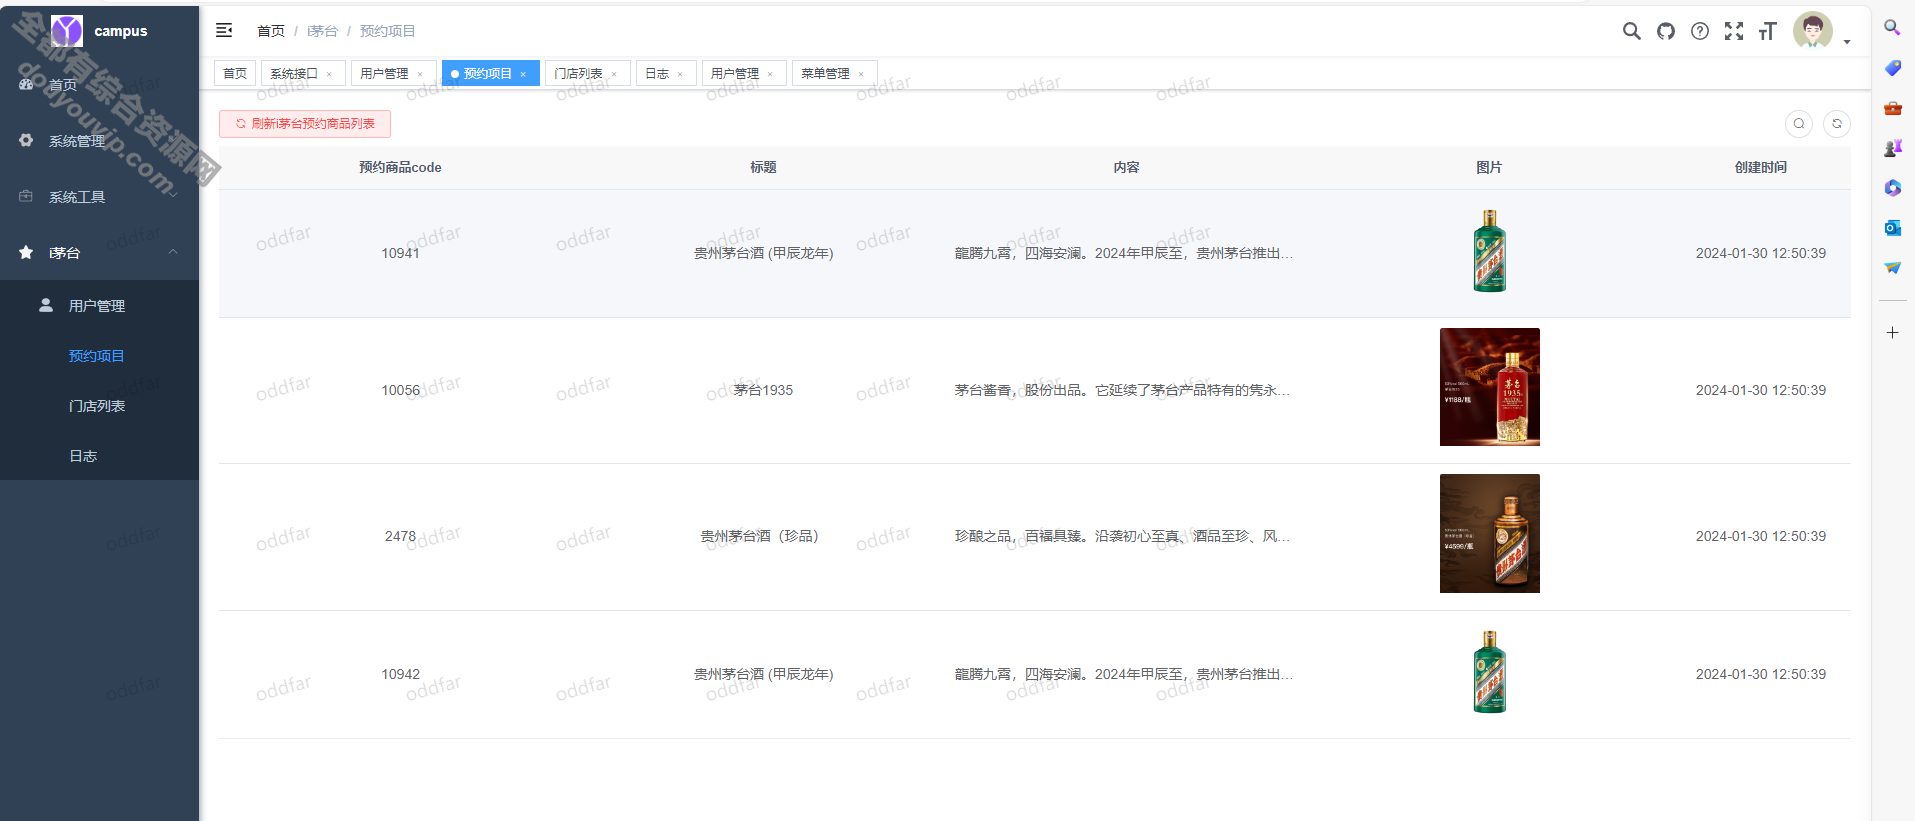Open the 茅台1935 product image
Viewport: 1915px width, 821px height.
[1489, 387]
